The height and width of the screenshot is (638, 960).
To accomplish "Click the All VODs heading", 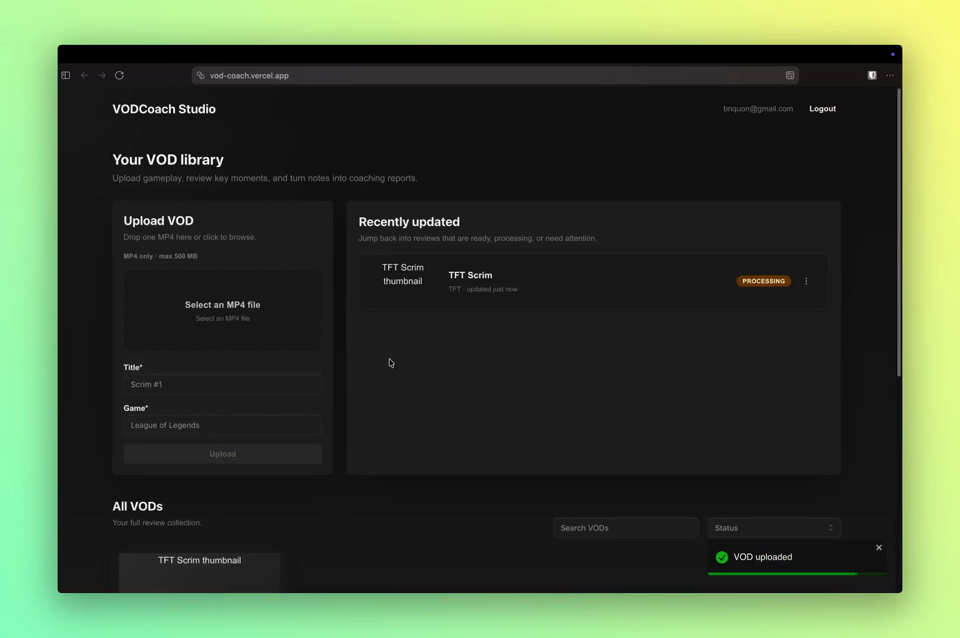I will pos(137,506).
